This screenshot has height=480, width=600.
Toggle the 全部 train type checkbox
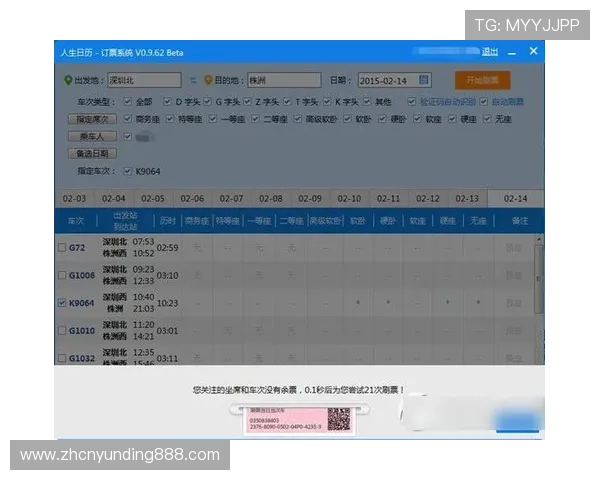point(127,101)
